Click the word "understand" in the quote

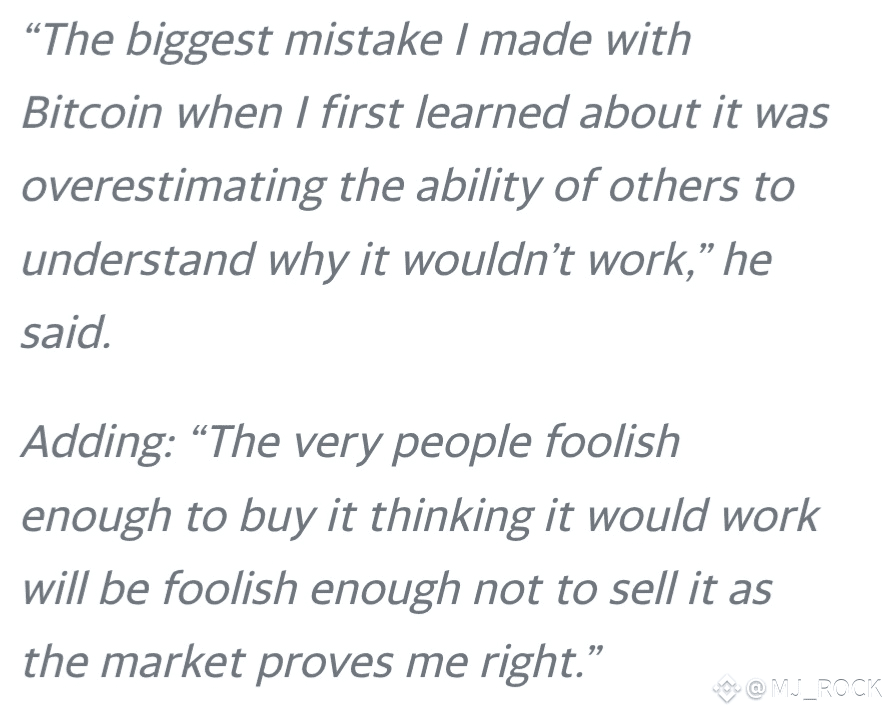point(137,259)
